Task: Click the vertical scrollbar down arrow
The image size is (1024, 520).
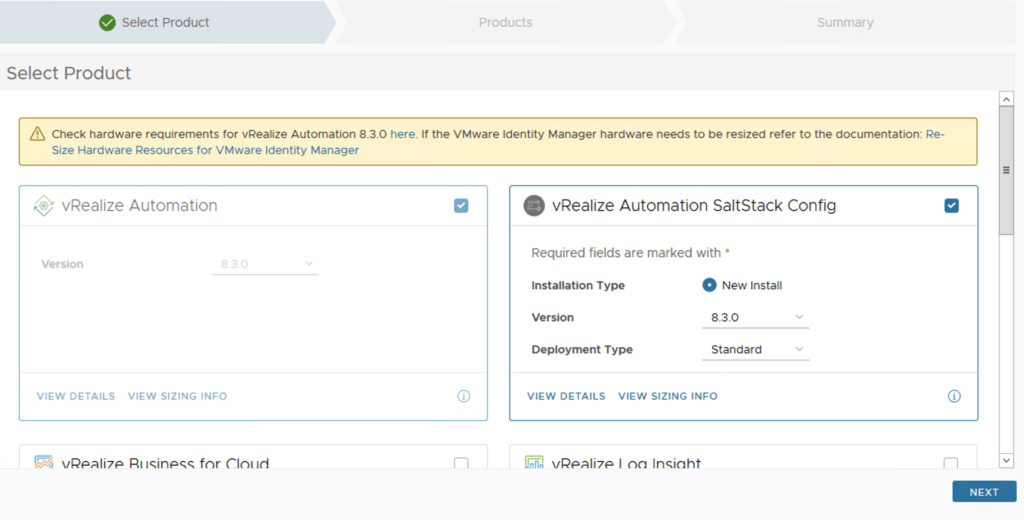Action: [x=1006, y=460]
